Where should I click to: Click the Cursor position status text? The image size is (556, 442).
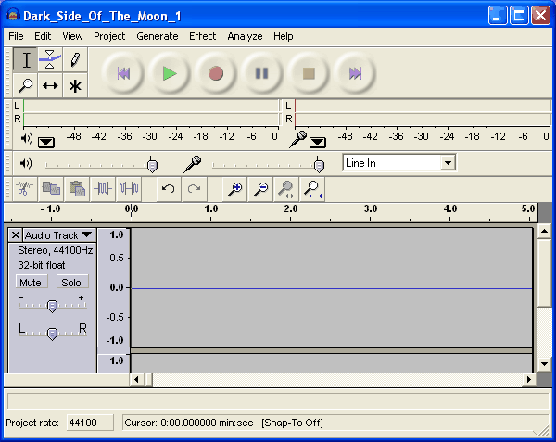point(189,423)
